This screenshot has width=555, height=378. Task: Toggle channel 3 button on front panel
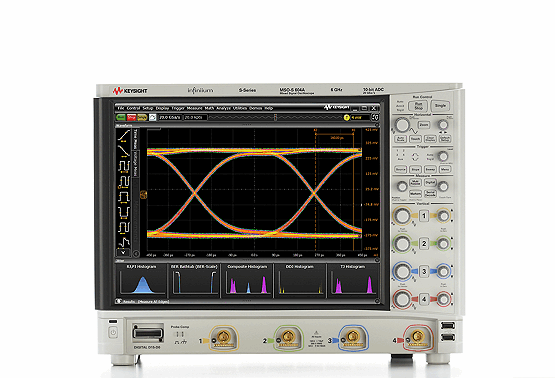point(424,271)
